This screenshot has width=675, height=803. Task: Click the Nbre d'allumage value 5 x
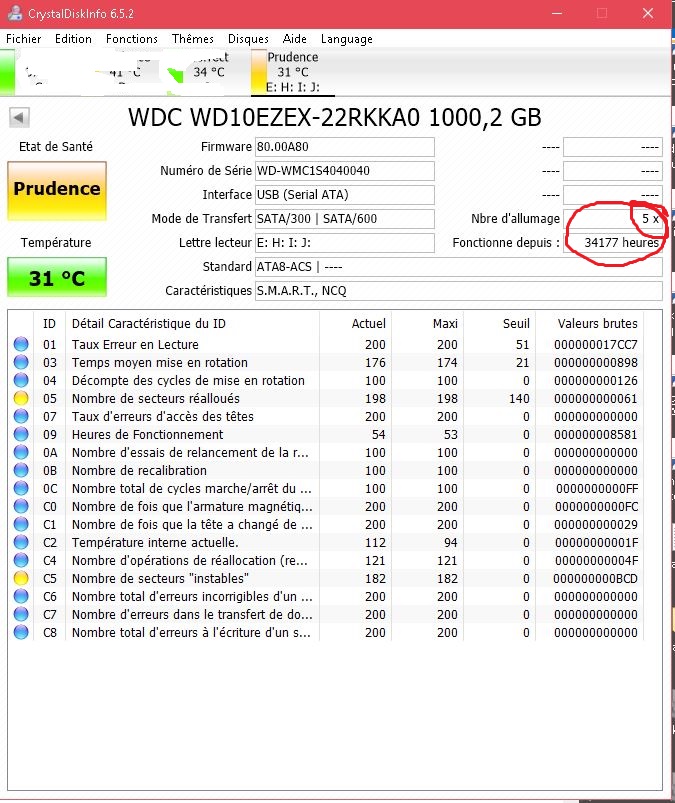[x=613, y=219]
